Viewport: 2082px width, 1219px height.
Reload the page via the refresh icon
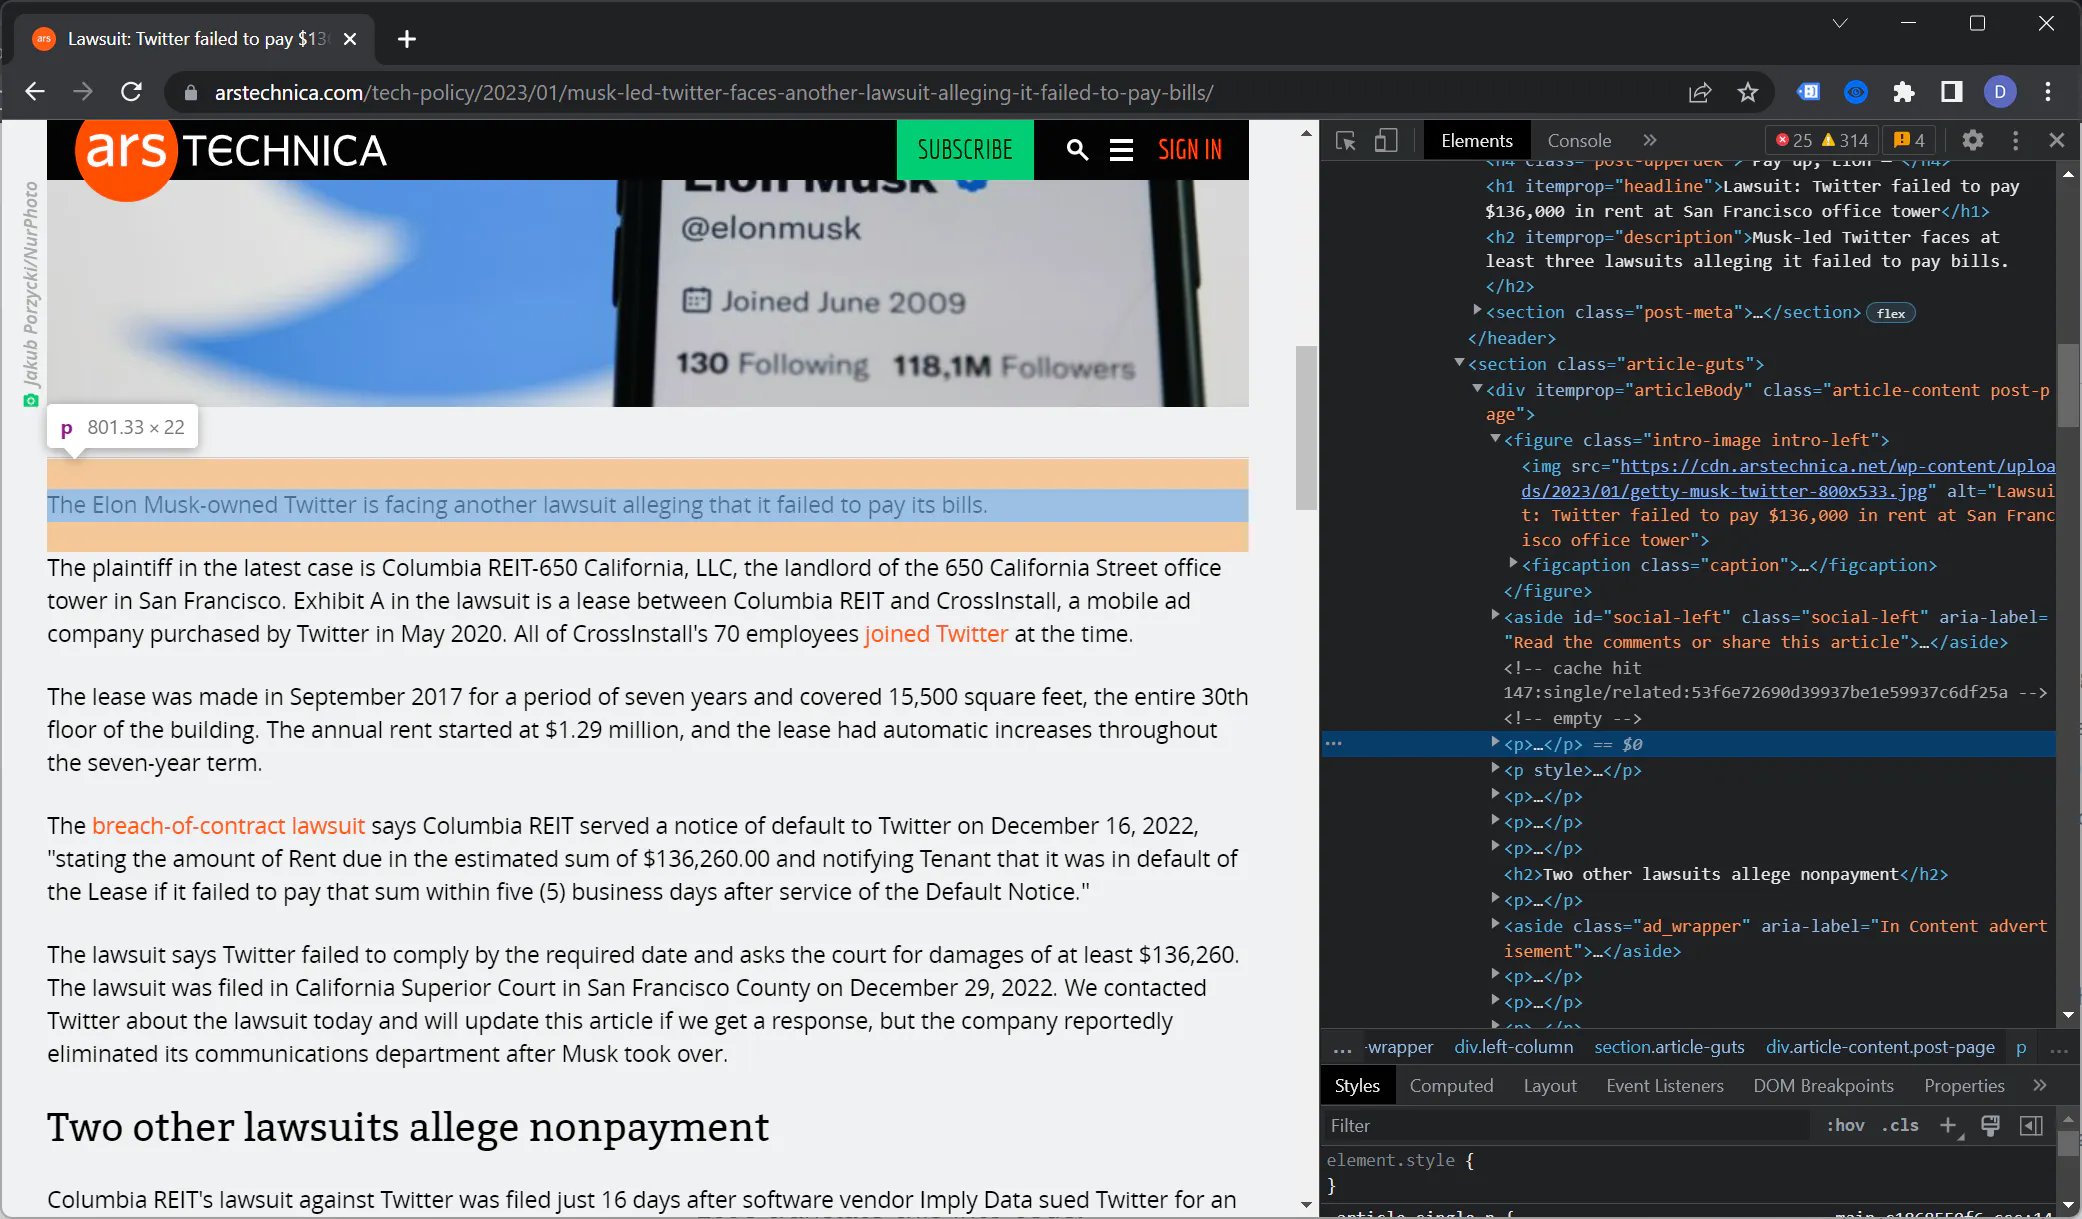(x=131, y=91)
